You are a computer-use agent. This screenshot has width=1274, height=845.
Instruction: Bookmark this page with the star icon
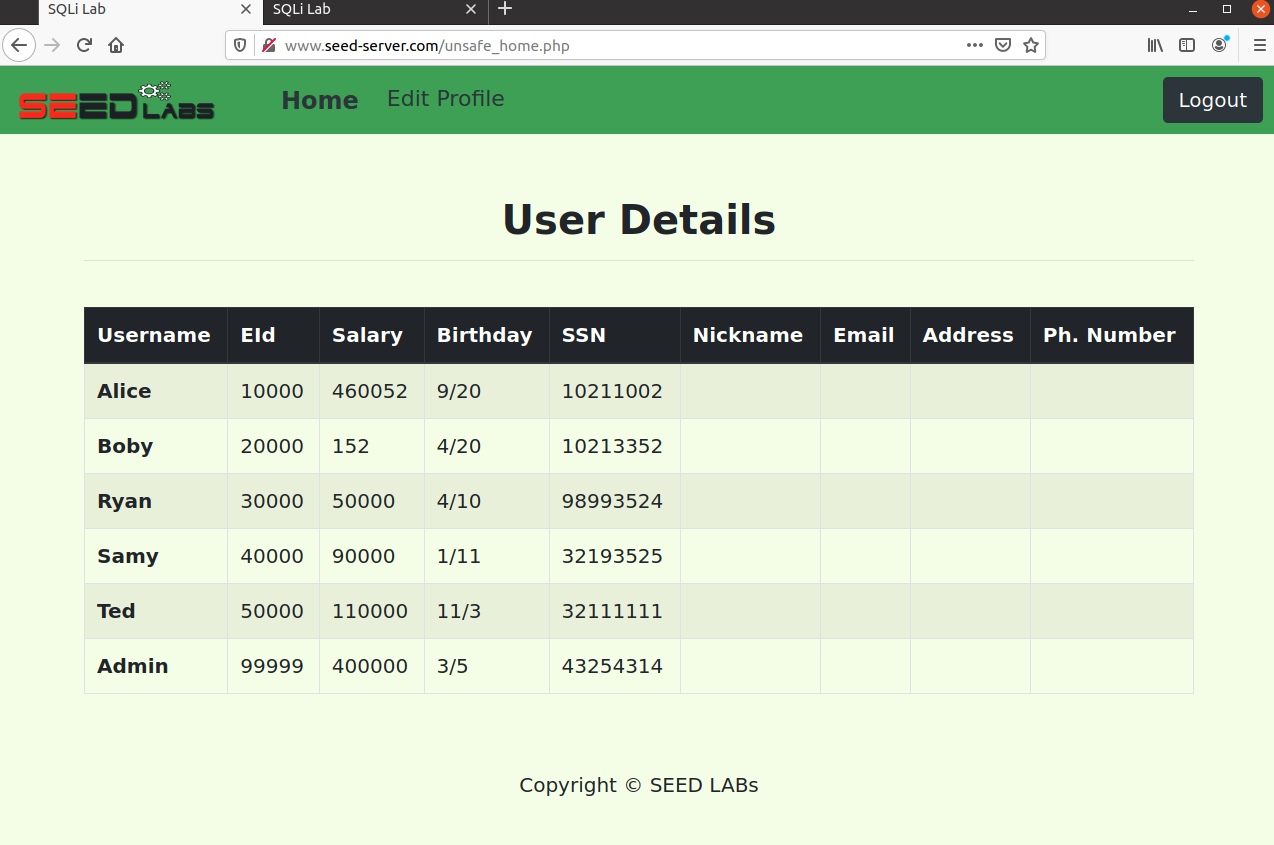(x=1031, y=45)
